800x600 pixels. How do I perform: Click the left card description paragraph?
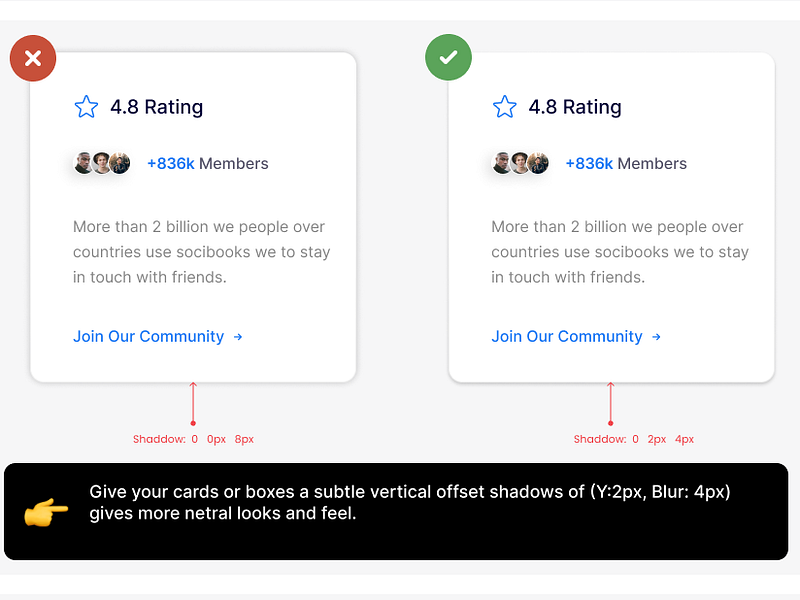[x=201, y=252]
